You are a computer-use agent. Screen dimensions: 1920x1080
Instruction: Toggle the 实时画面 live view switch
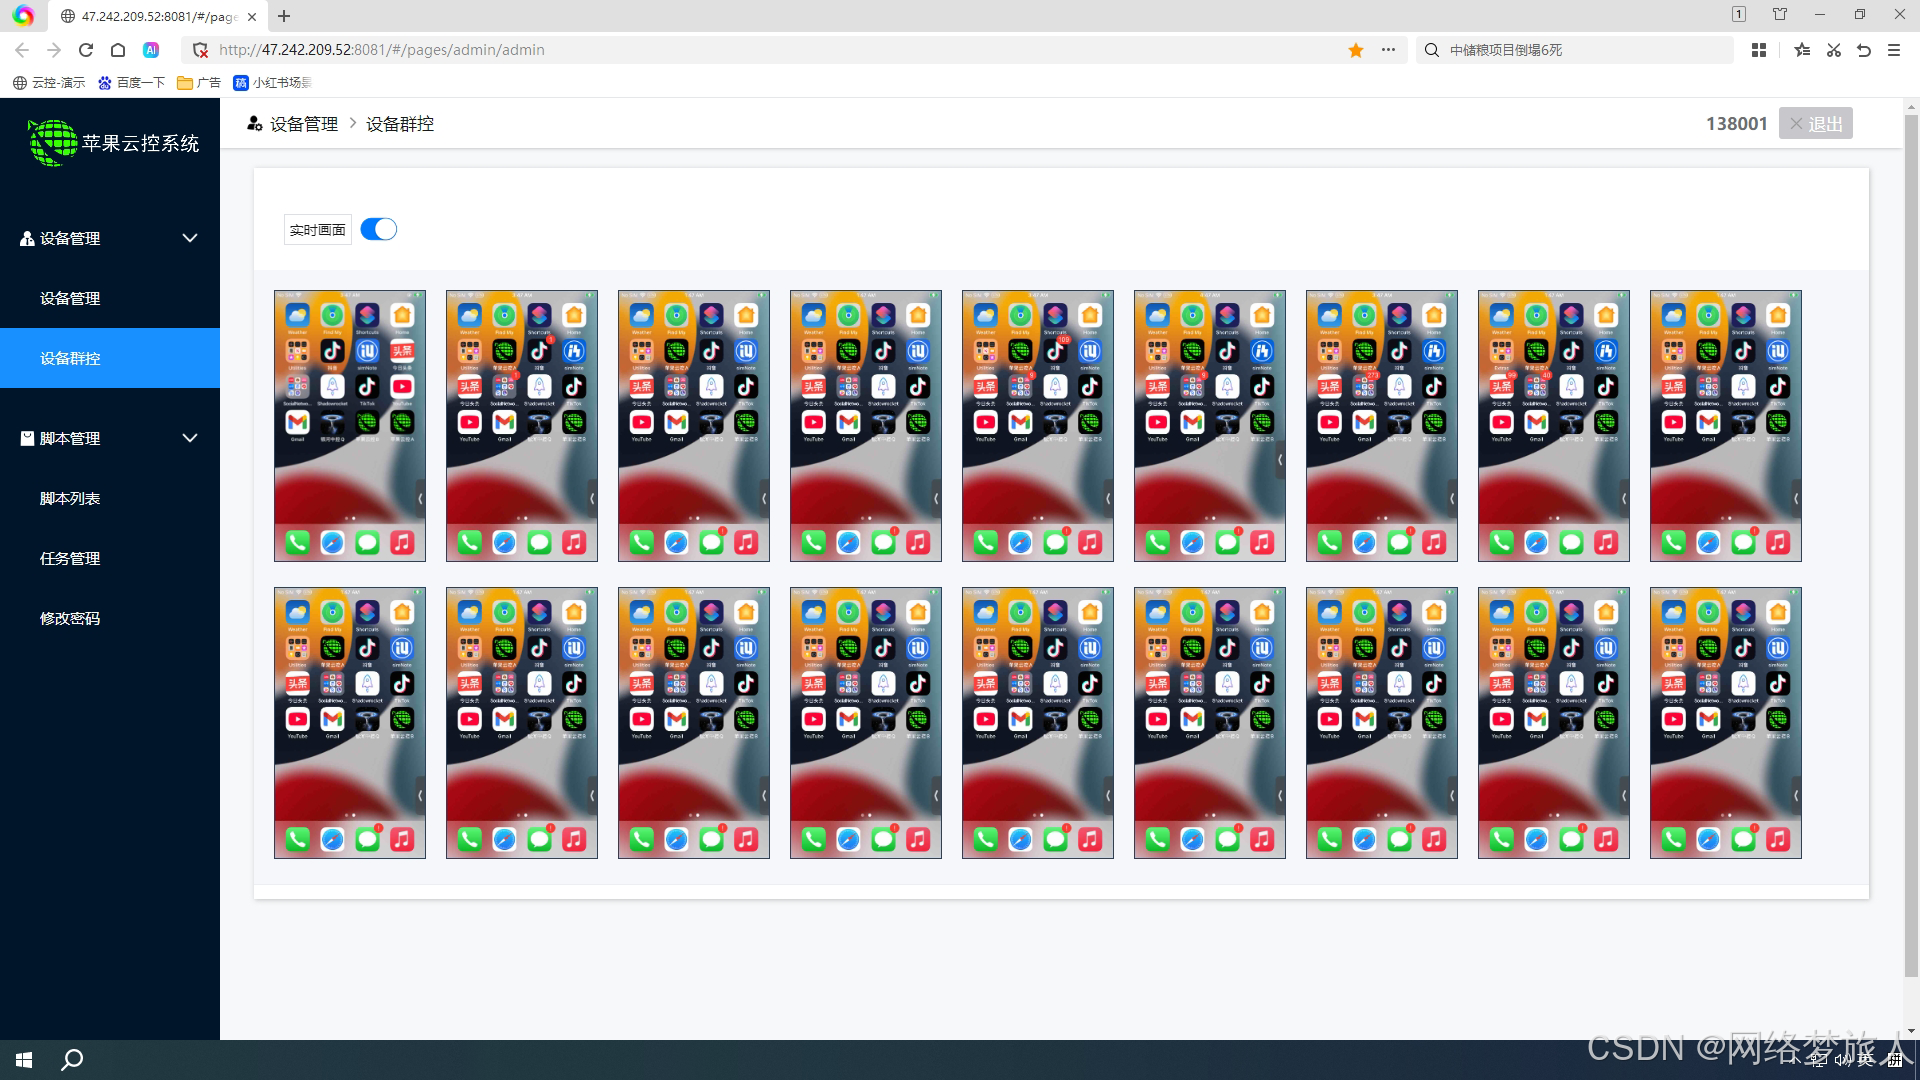point(379,229)
